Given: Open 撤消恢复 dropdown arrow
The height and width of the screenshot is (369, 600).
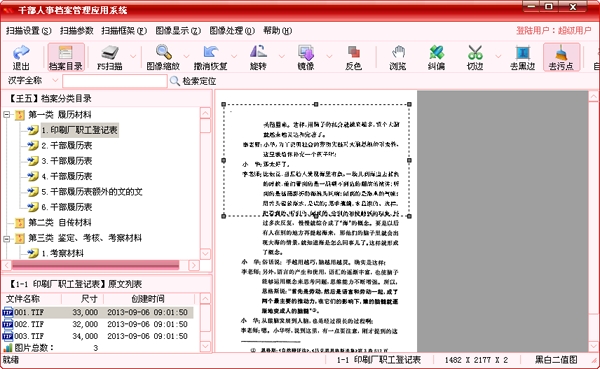Looking at the screenshot, I should pyautogui.click(x=234, y=57).
